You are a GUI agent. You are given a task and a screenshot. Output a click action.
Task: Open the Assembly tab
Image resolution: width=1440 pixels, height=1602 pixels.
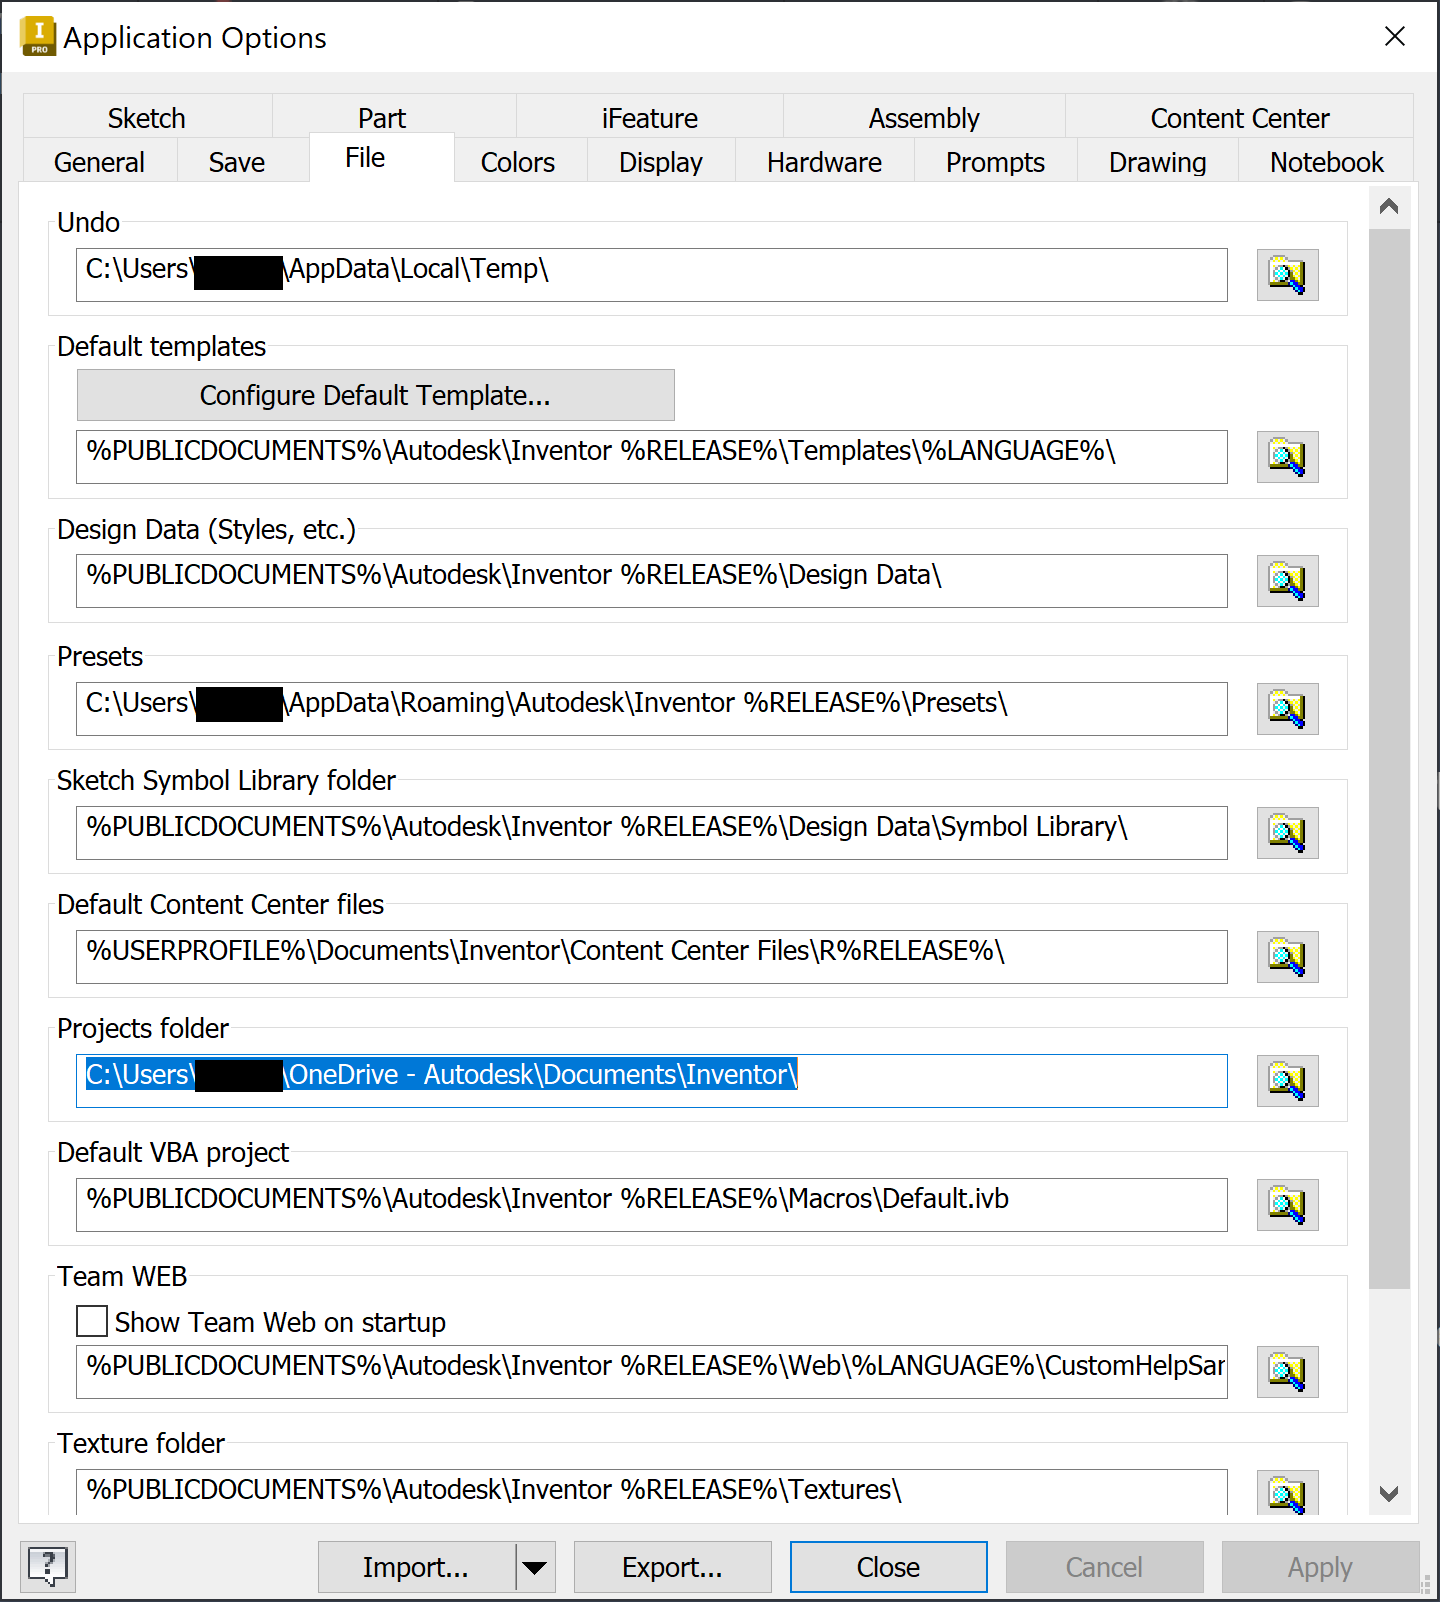point(924,118)
